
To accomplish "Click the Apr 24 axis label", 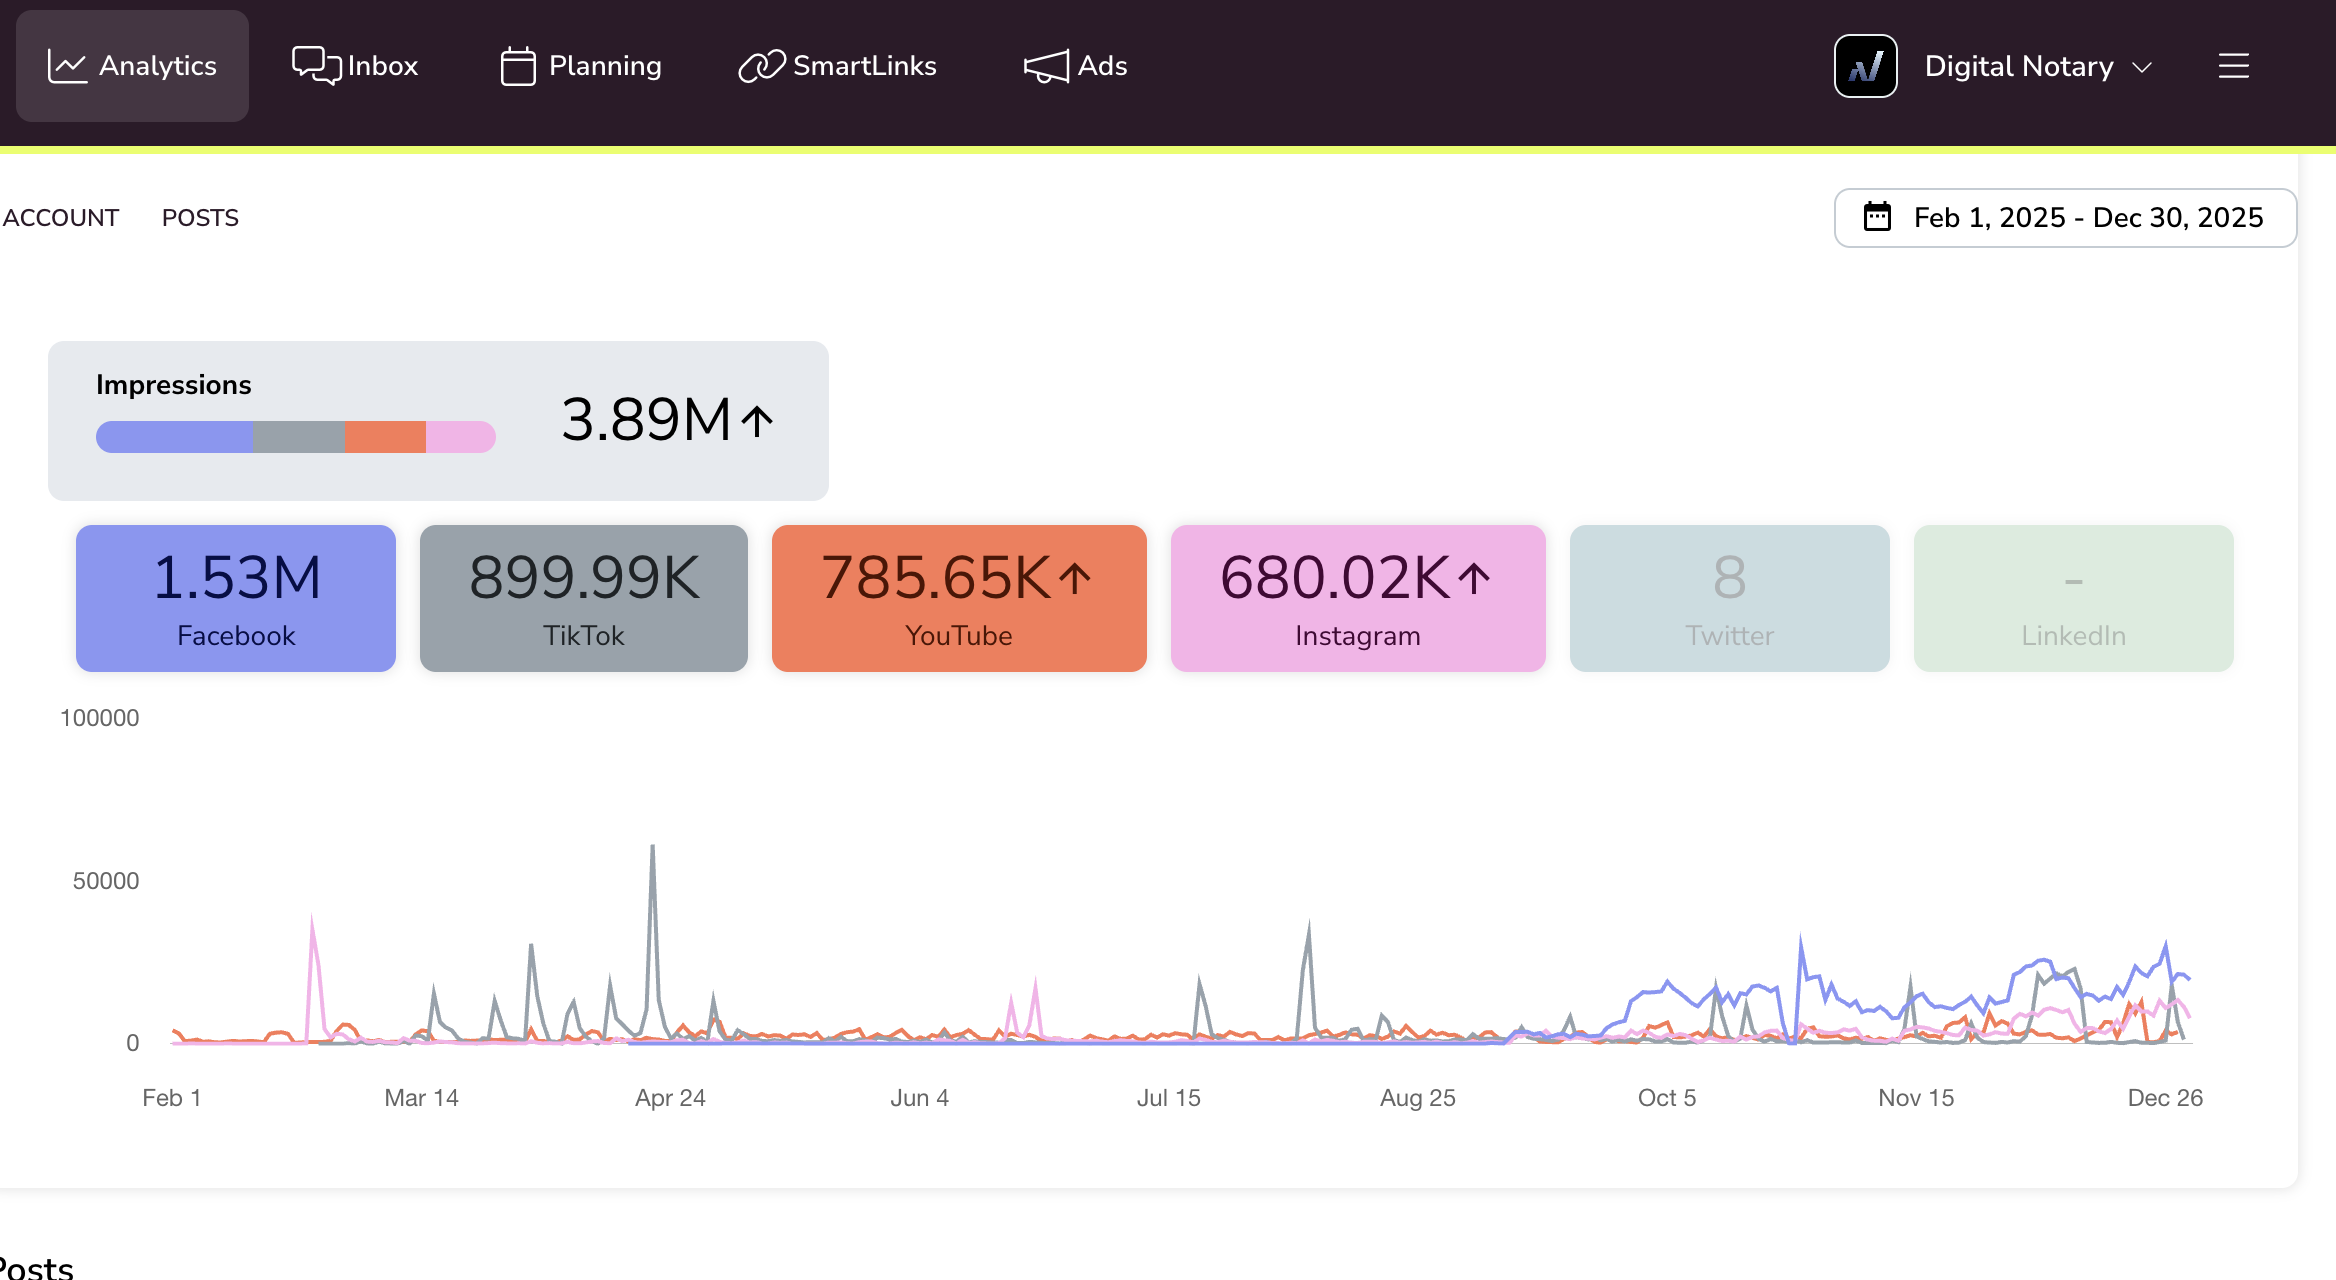I will click(x=670, y=1098).
